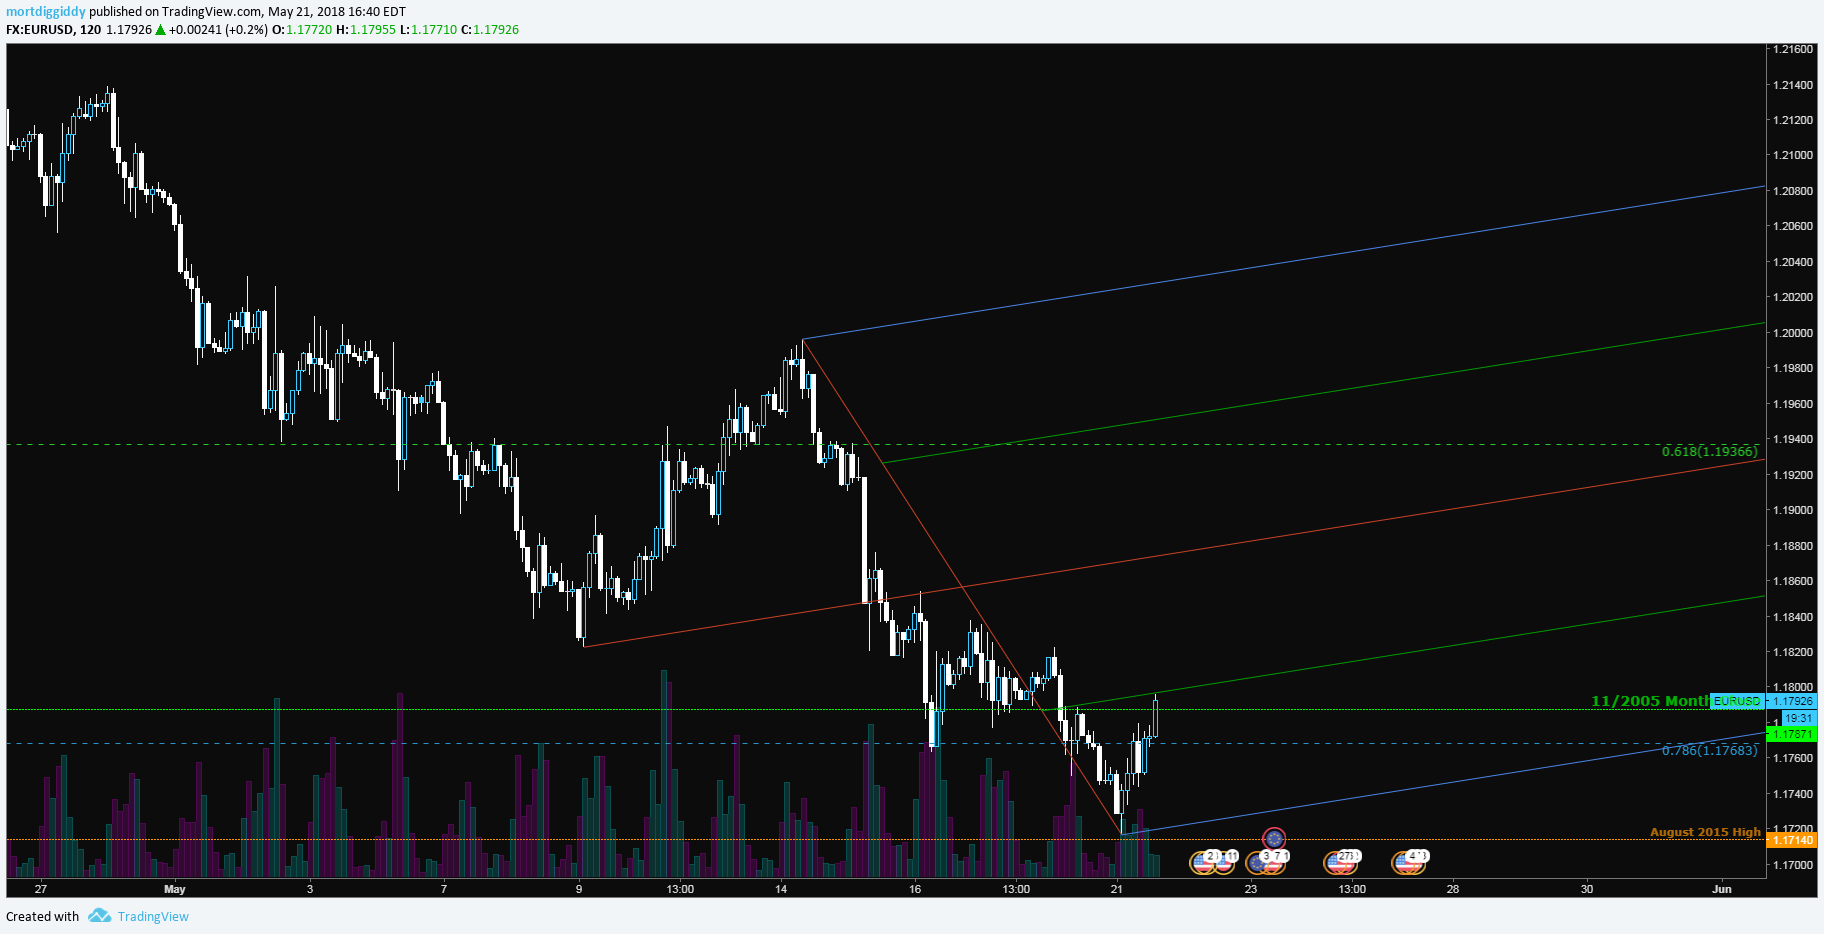Click the low value L:1.17710
The image size is (1824, 934).
[428, 30]
